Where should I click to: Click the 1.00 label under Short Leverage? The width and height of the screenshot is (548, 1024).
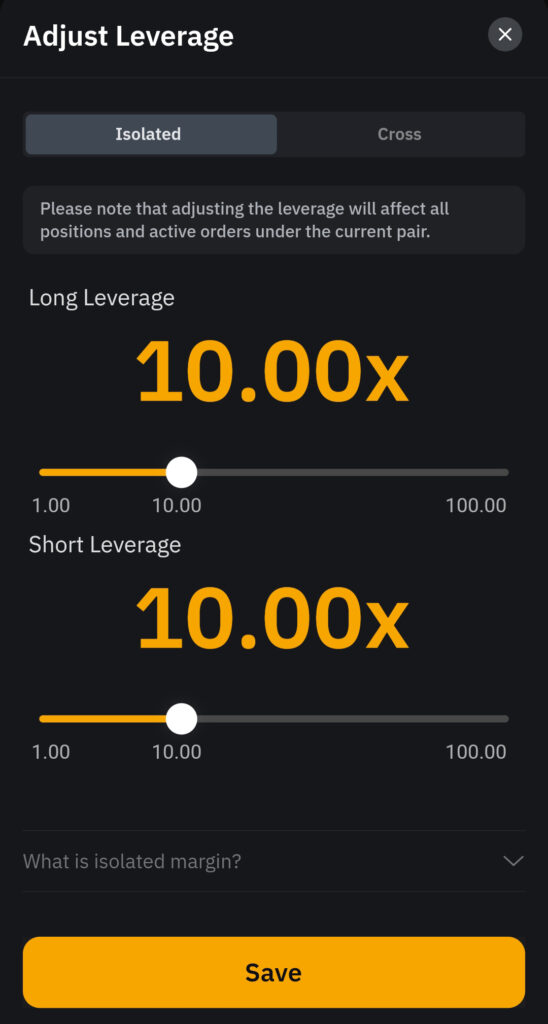pos(51,752)
